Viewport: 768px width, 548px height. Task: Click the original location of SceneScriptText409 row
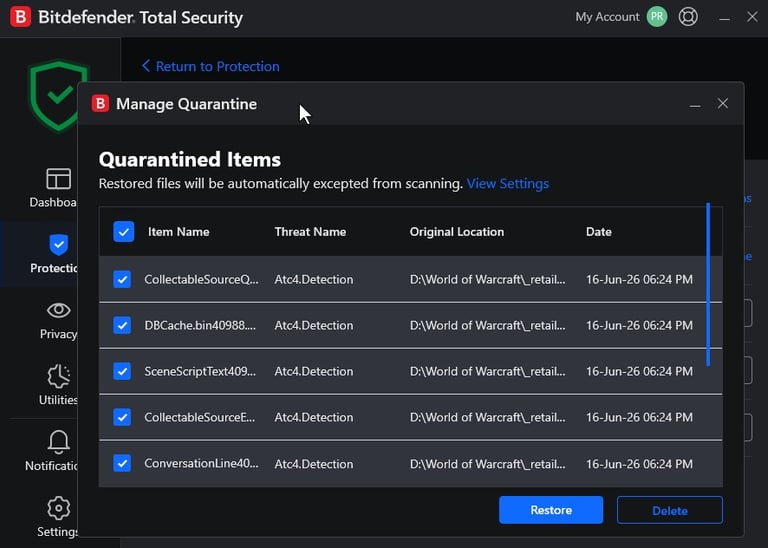(487, 371)
